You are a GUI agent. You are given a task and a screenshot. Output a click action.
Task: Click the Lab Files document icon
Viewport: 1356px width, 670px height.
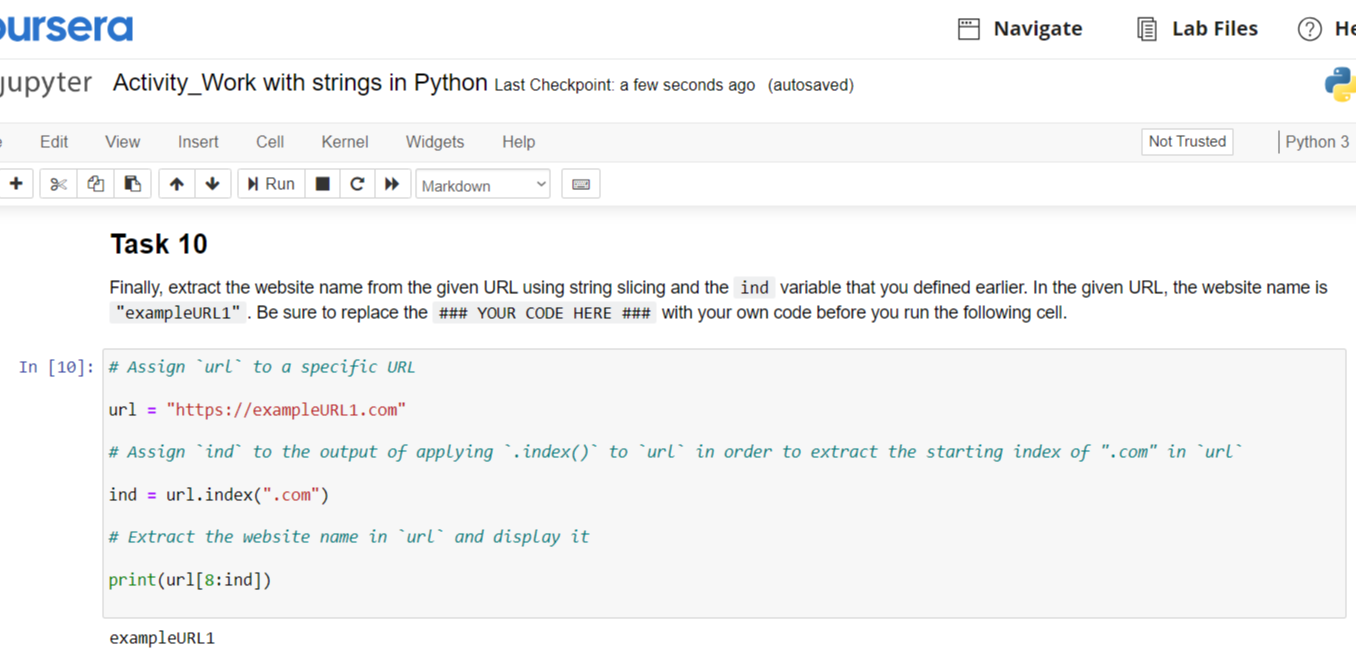tap(1147, 29)
